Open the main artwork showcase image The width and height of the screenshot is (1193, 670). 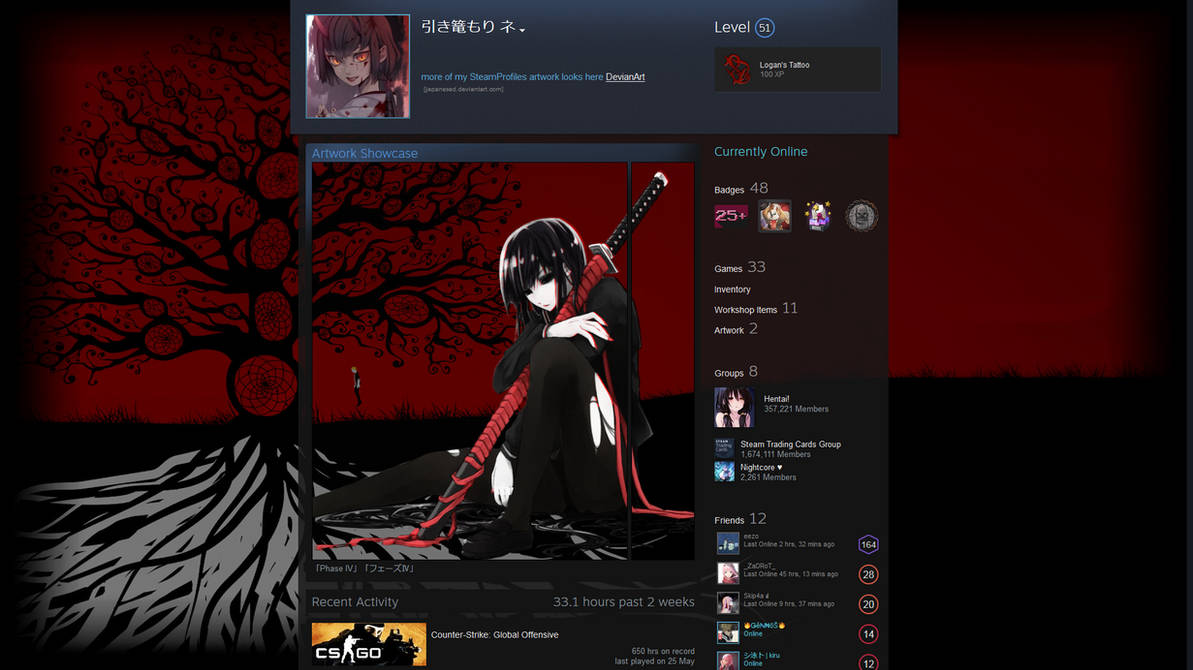(x=469, y=361)
